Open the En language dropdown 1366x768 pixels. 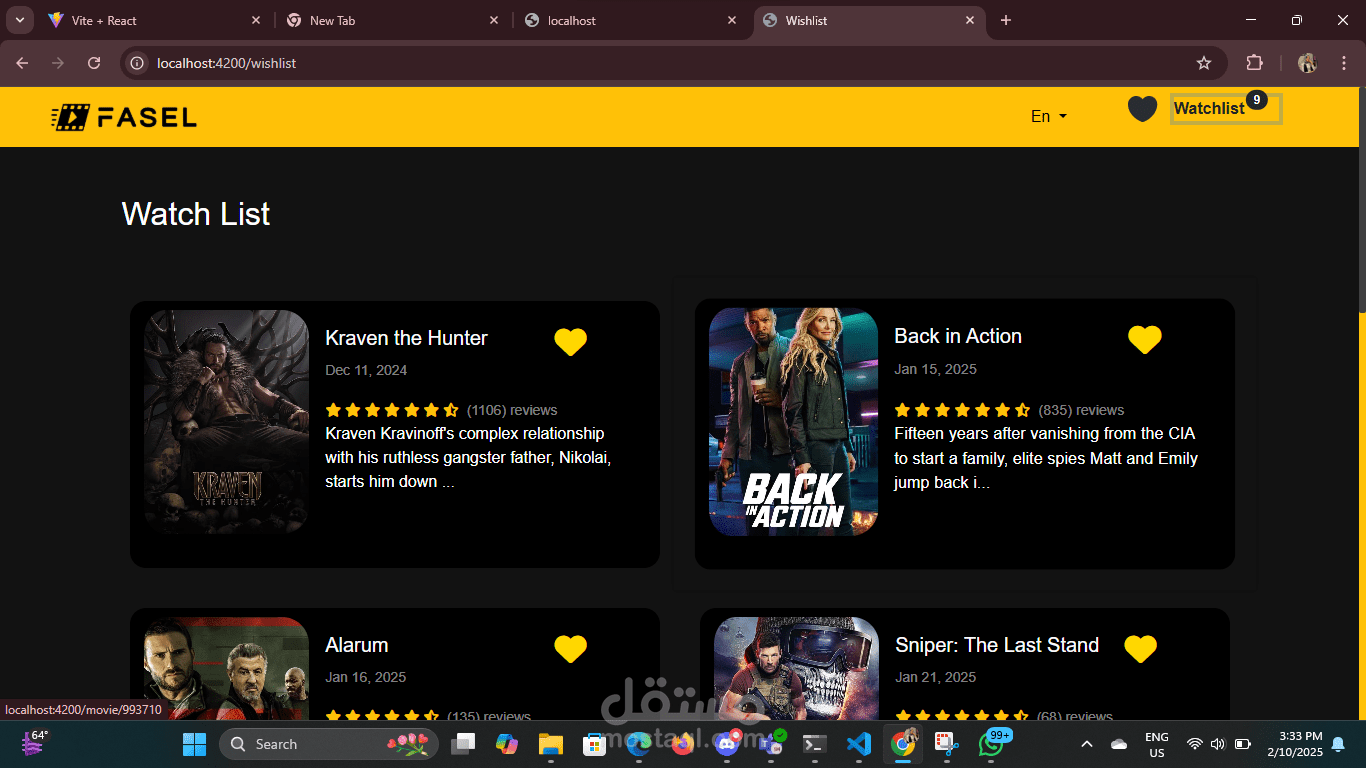point(1049,116)
